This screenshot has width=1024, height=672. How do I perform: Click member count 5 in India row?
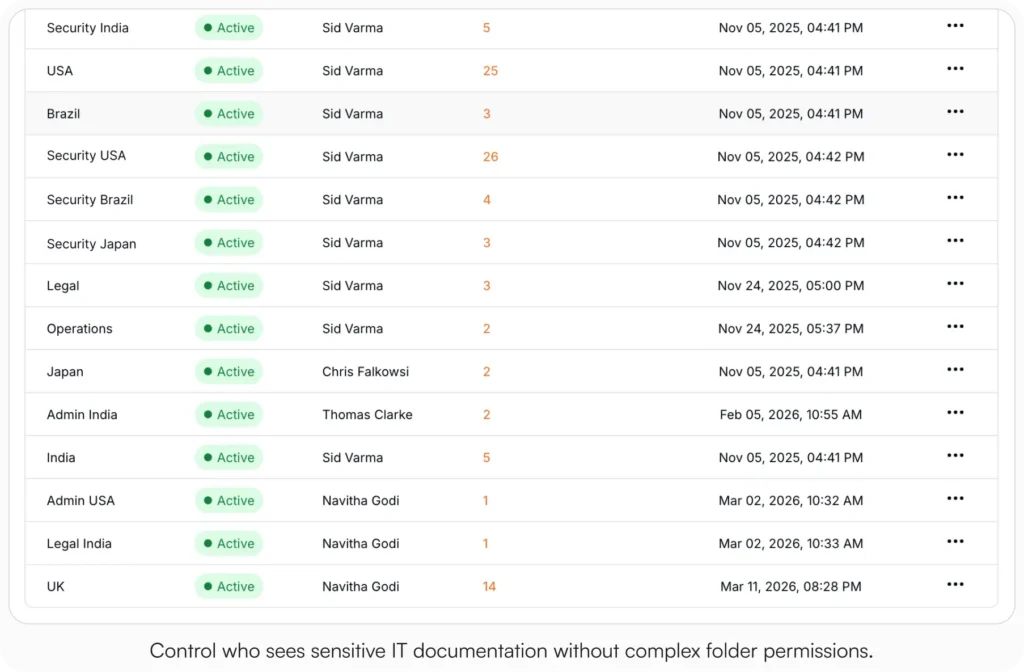pyautogui.click(x=487, y=458)
